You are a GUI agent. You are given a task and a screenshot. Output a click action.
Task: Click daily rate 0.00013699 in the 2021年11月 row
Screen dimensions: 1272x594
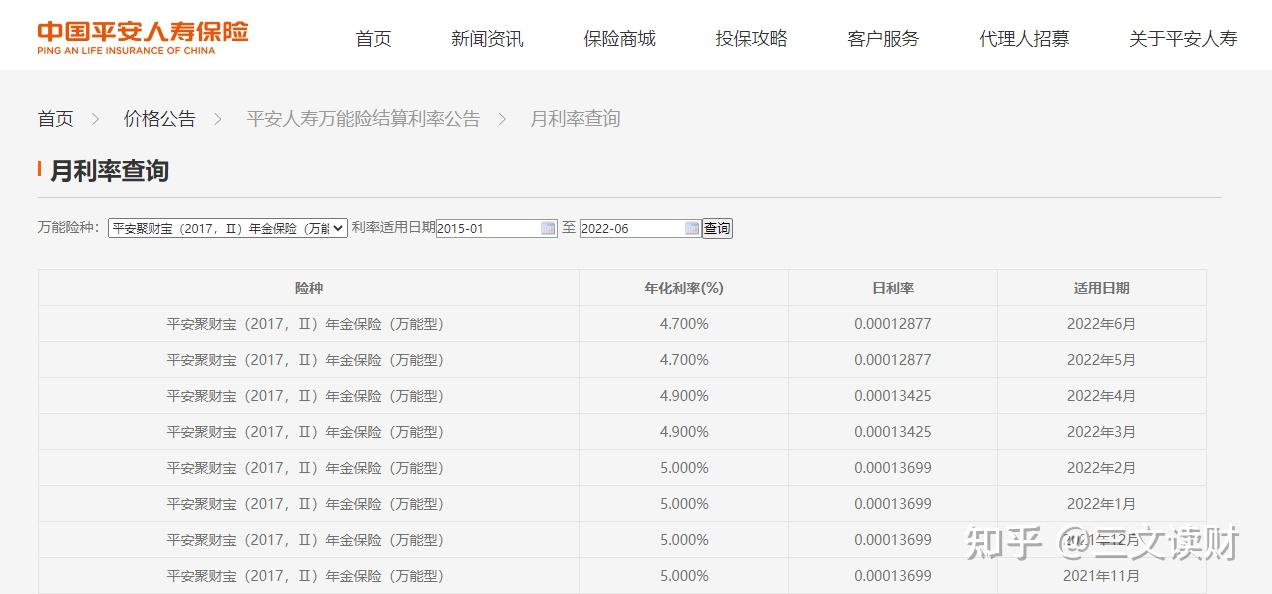[x=893, y=576]
